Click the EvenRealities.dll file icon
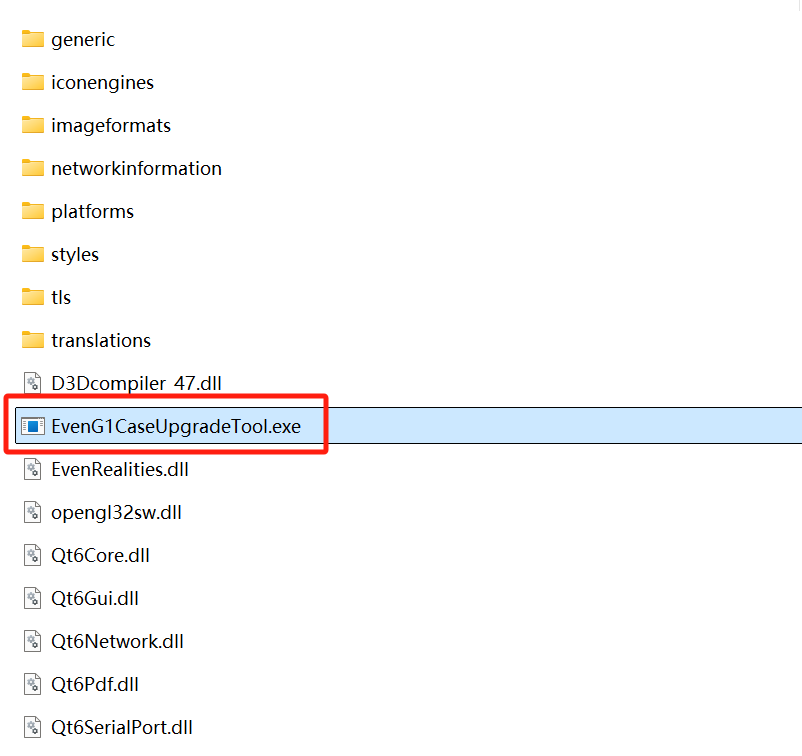802x756 pixels. [x=33, y=469]
